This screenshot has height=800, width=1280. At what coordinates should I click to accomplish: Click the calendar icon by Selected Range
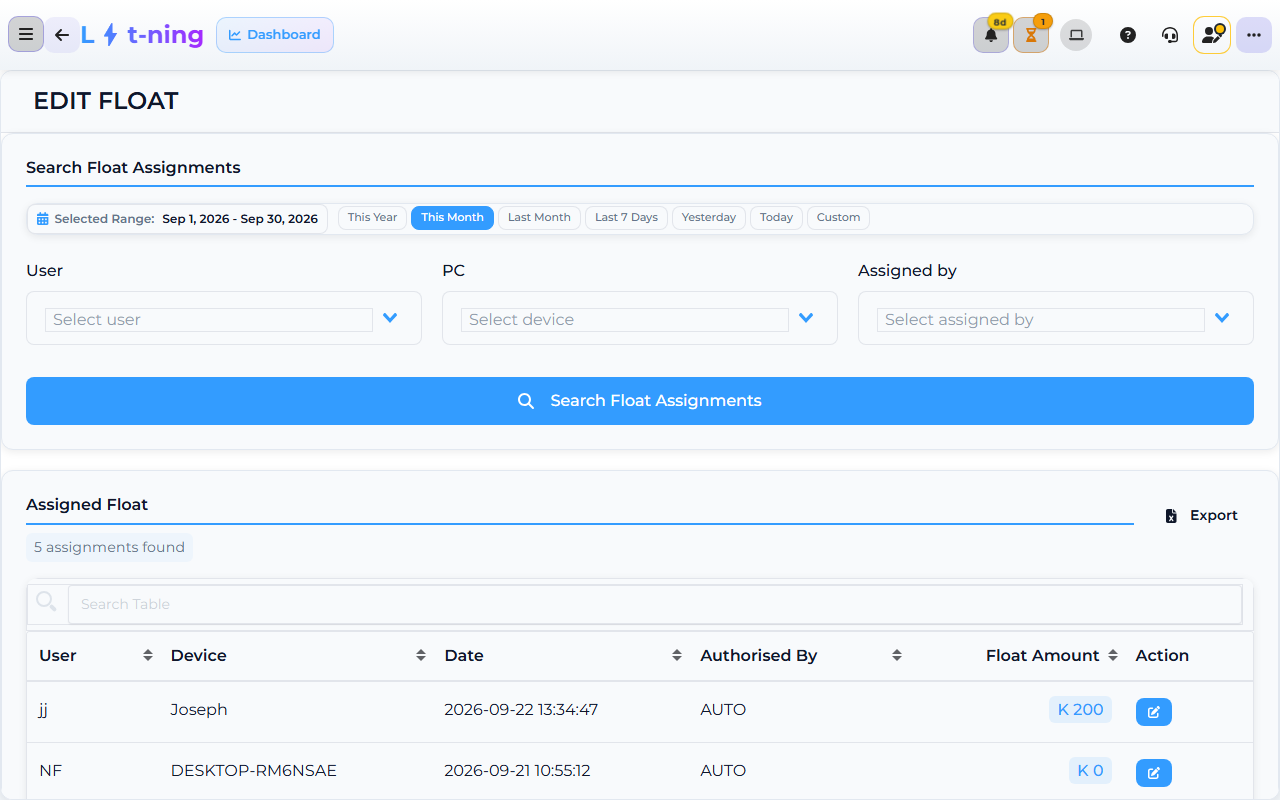click(43, 219)
